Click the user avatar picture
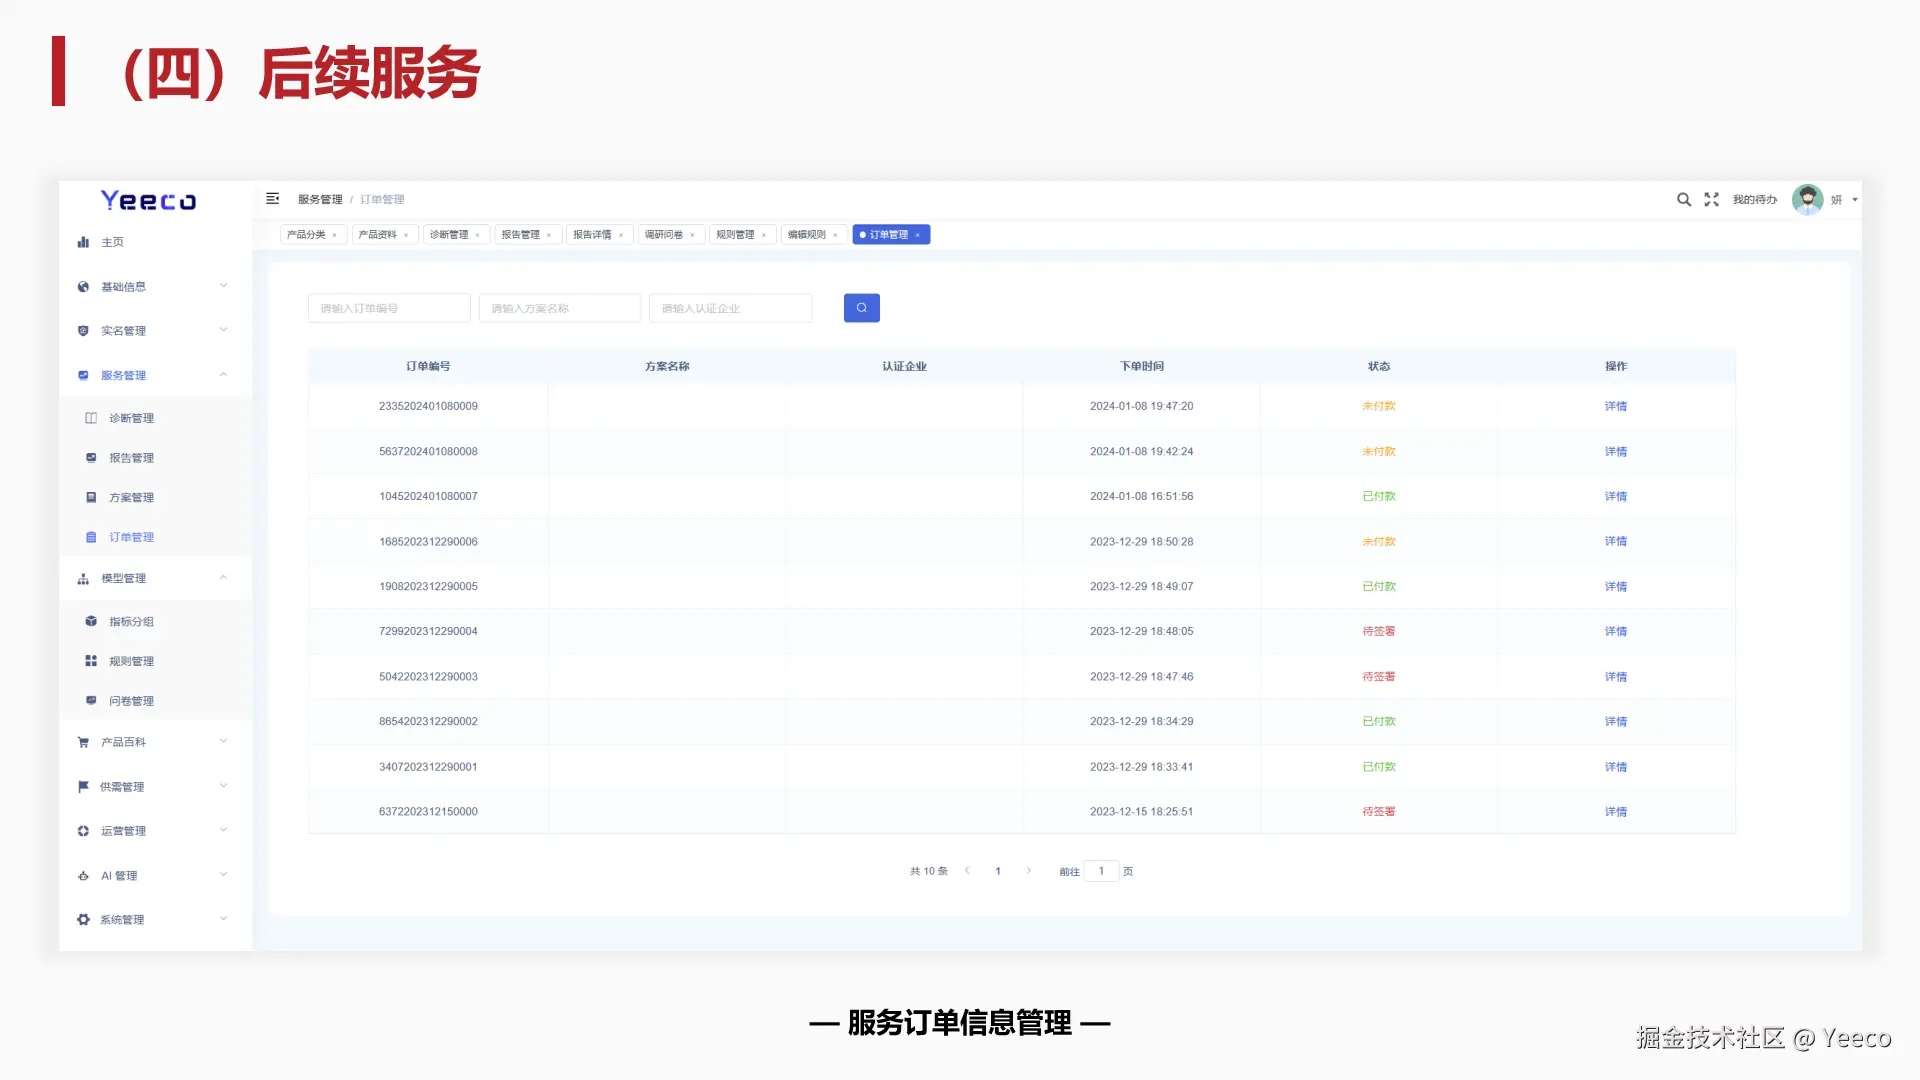 [1807, 200]
